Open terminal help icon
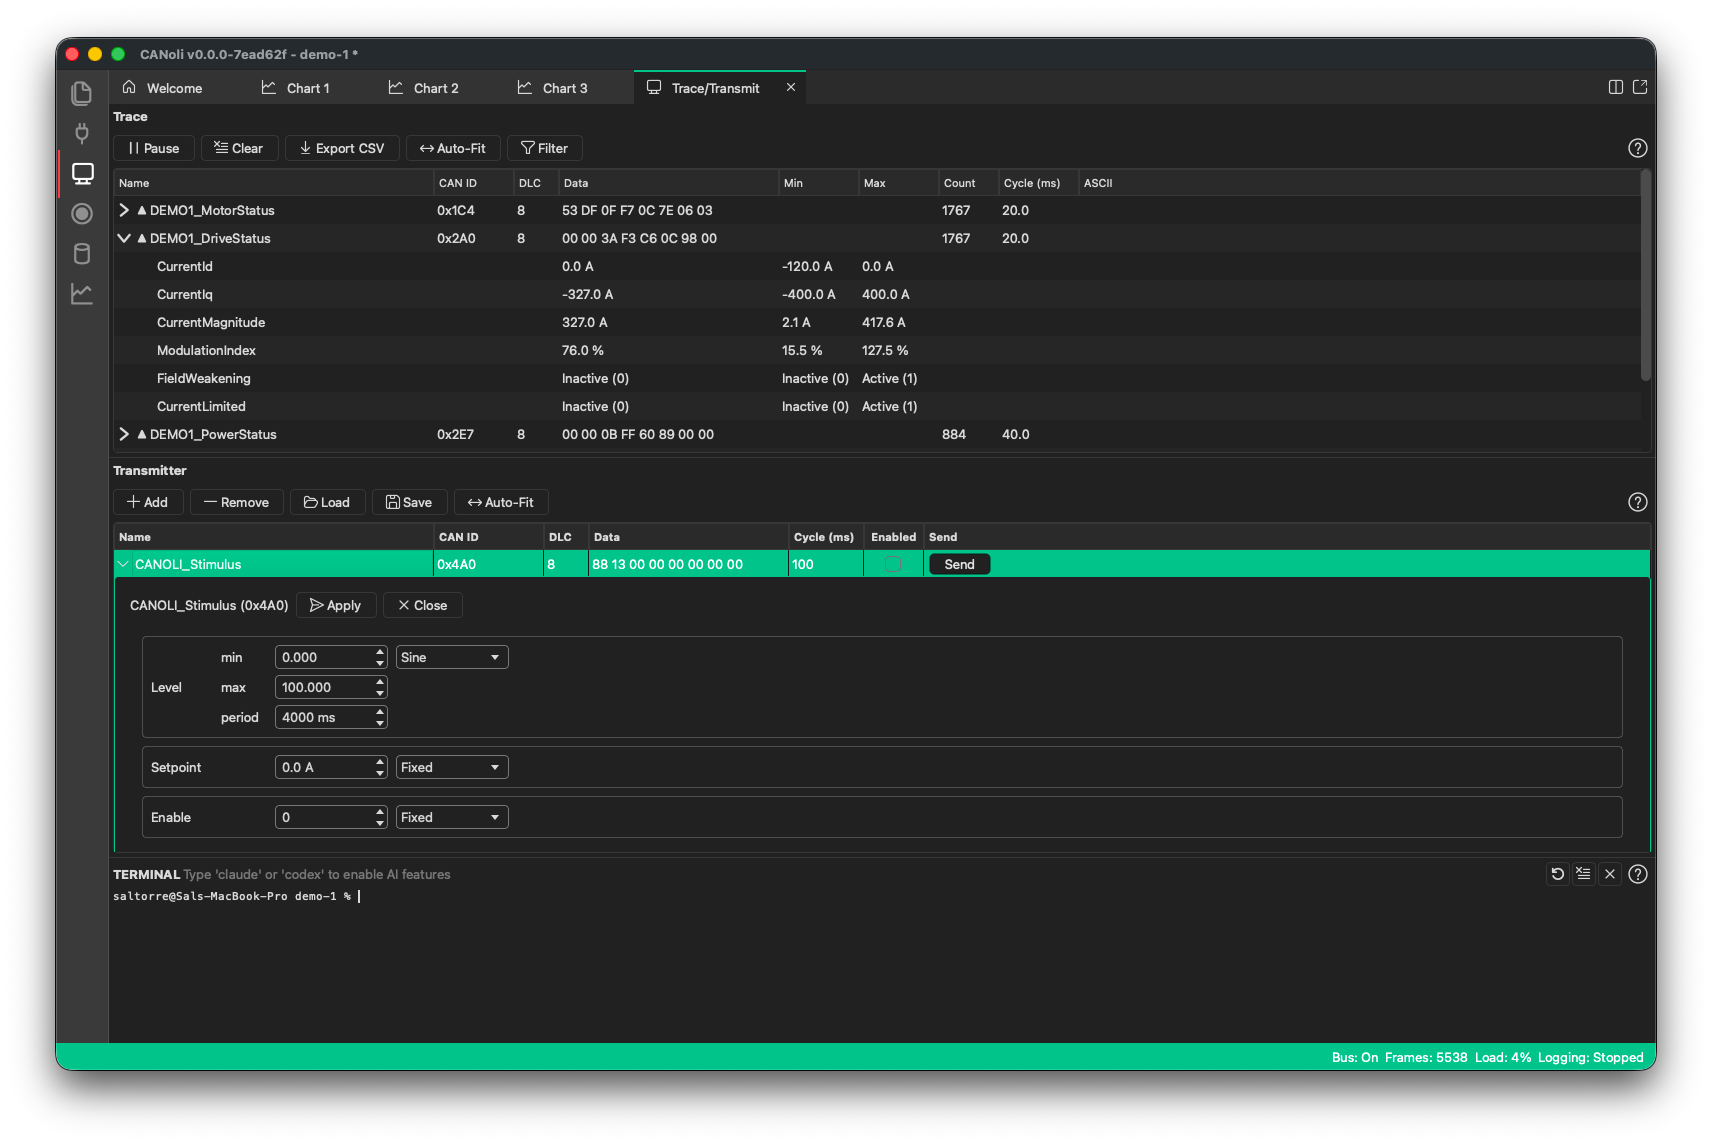1712x1144 pixels. click(x=1637, y=874)
